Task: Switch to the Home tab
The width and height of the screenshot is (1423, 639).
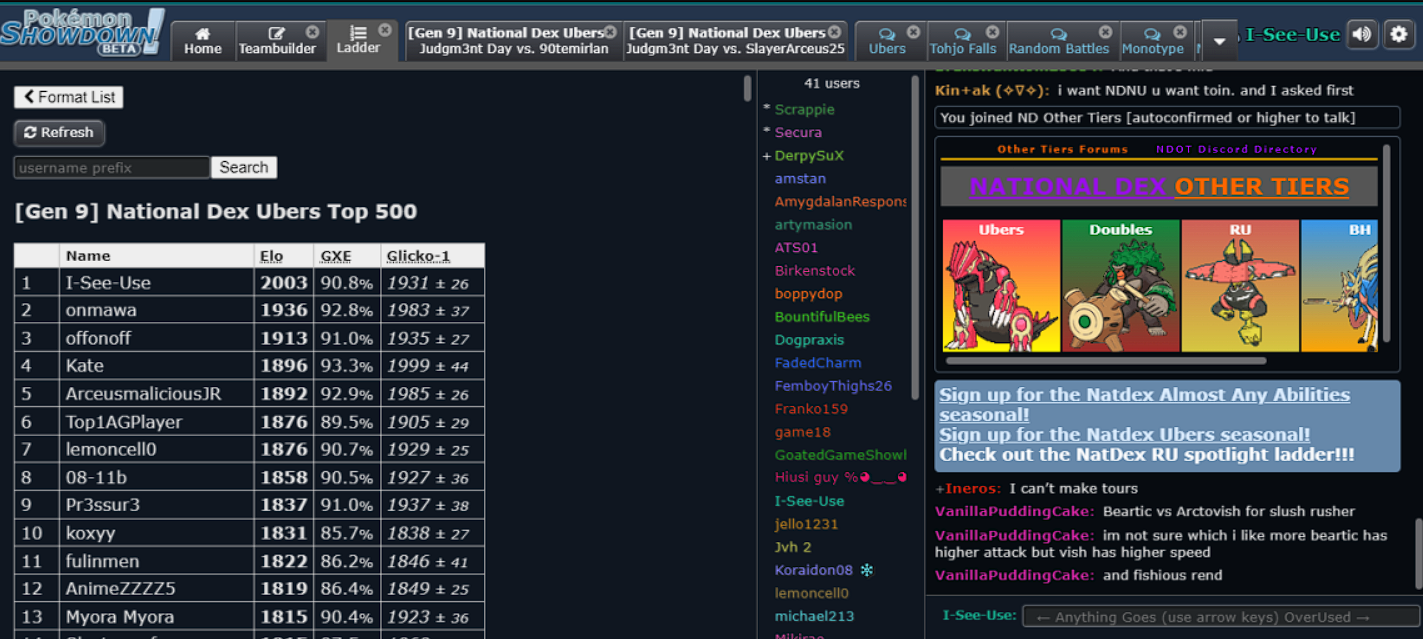Action: (203, 41)
